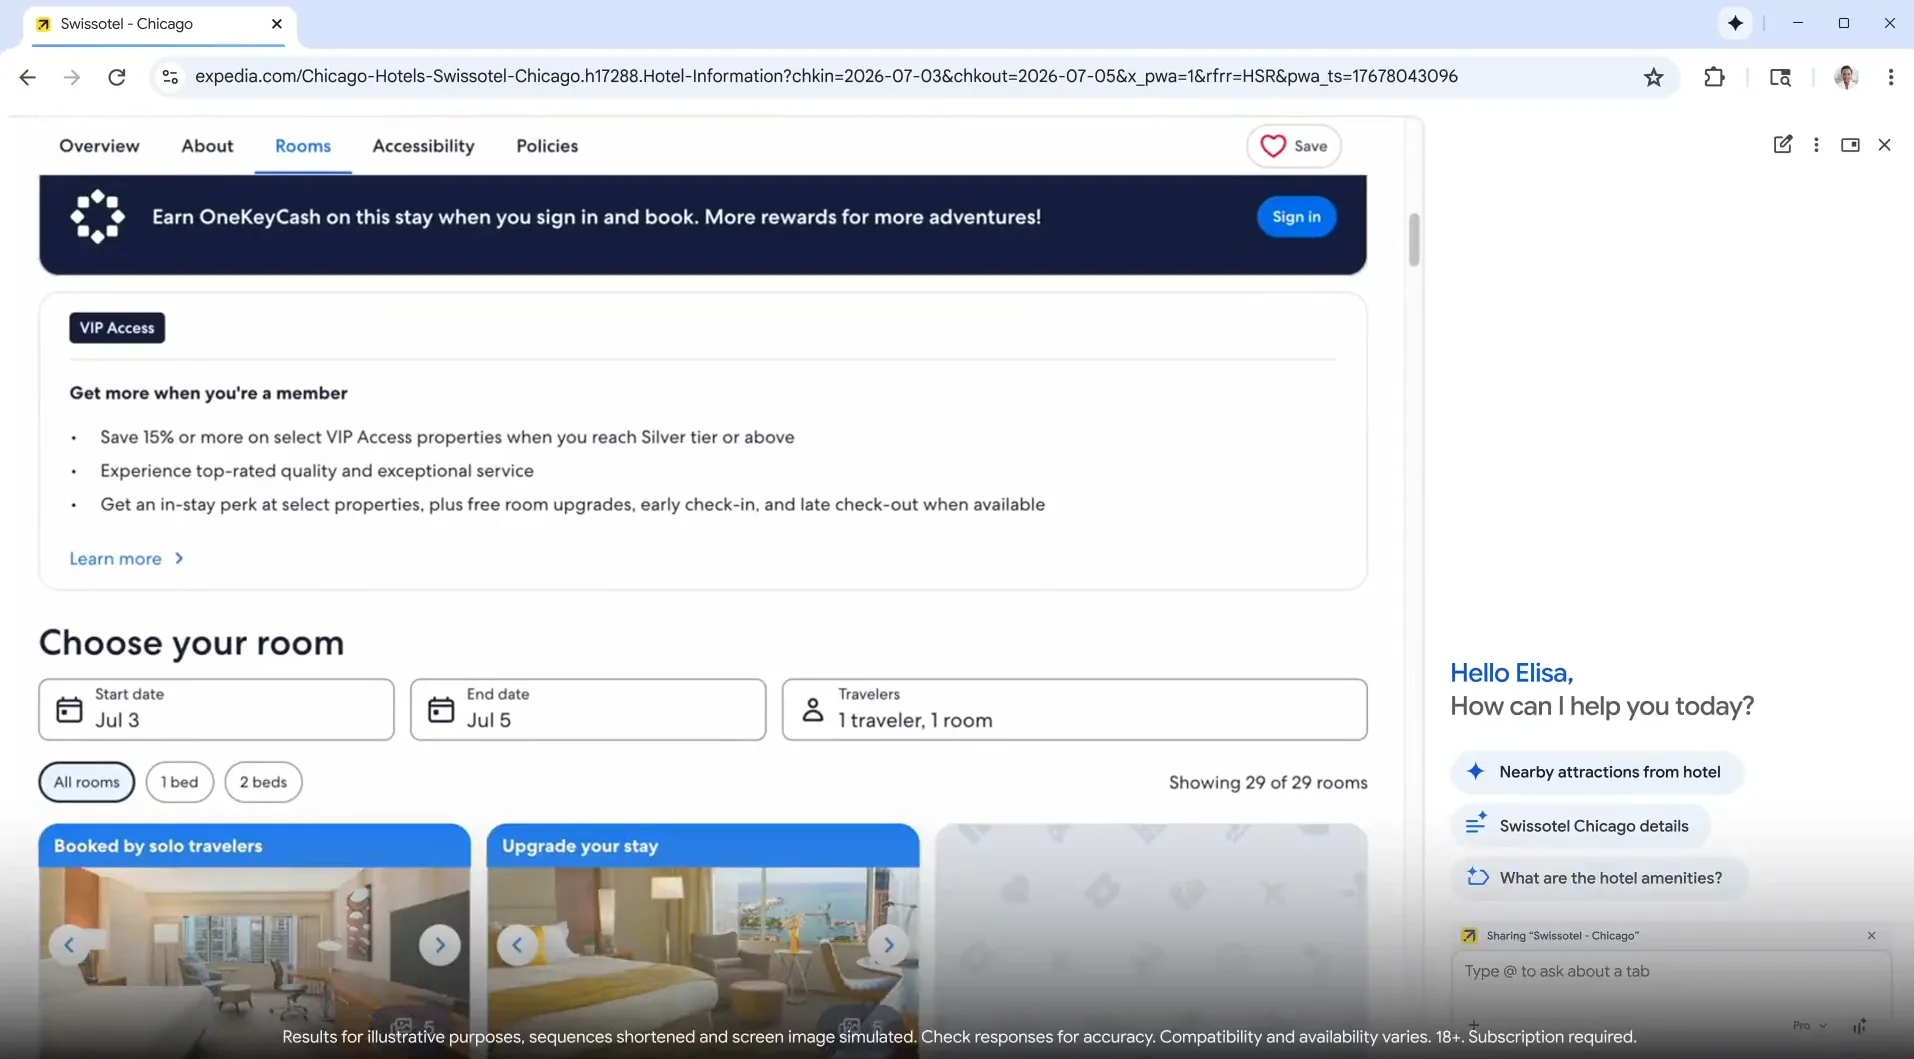Viewport: 1914px width, 1059px height.
Task: Click the page vertical scrollbar thumb
Action: click(x=1414, y=240)
